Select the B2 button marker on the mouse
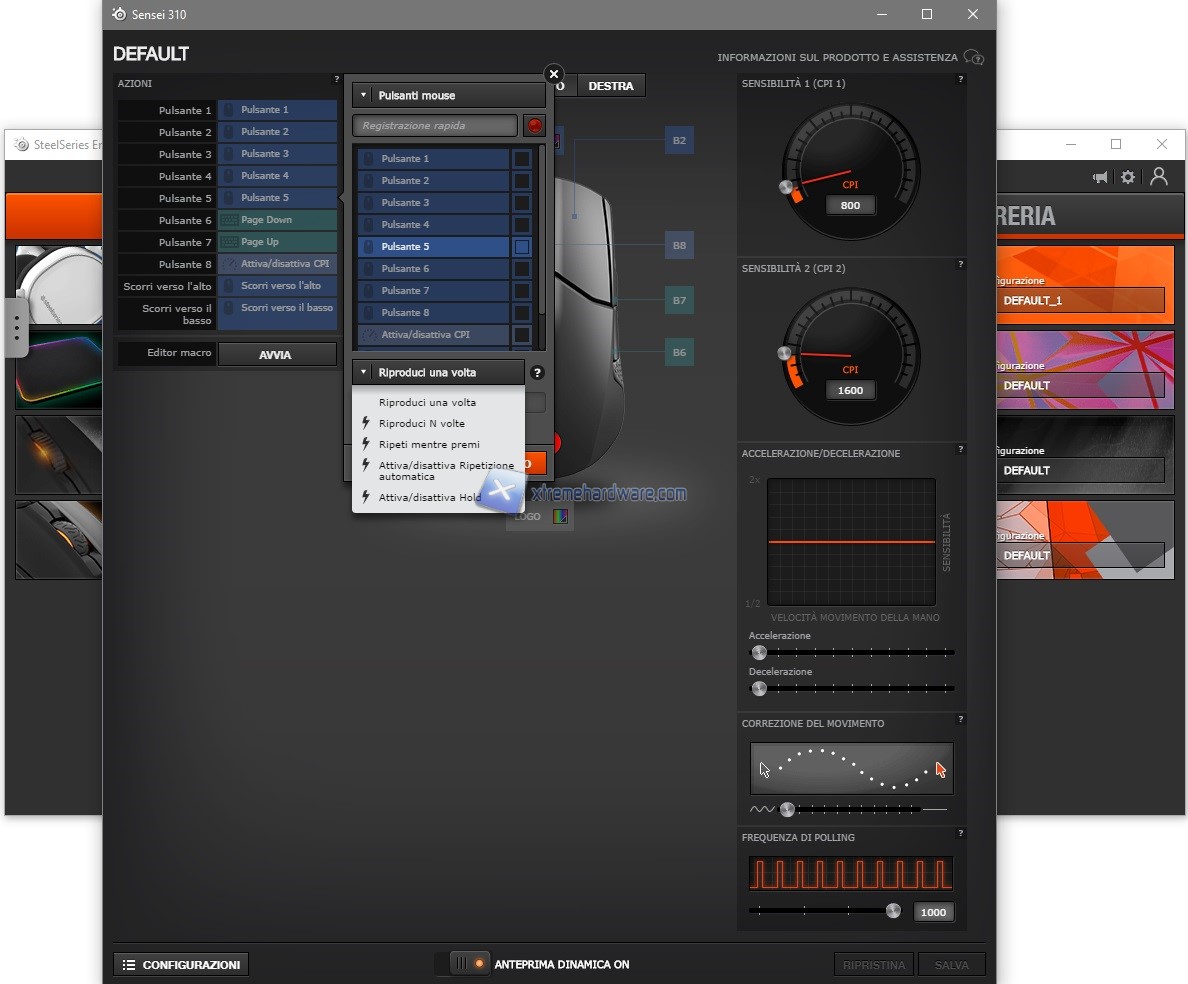This screenshot has width=1188, height=984. tap(679, 141)
